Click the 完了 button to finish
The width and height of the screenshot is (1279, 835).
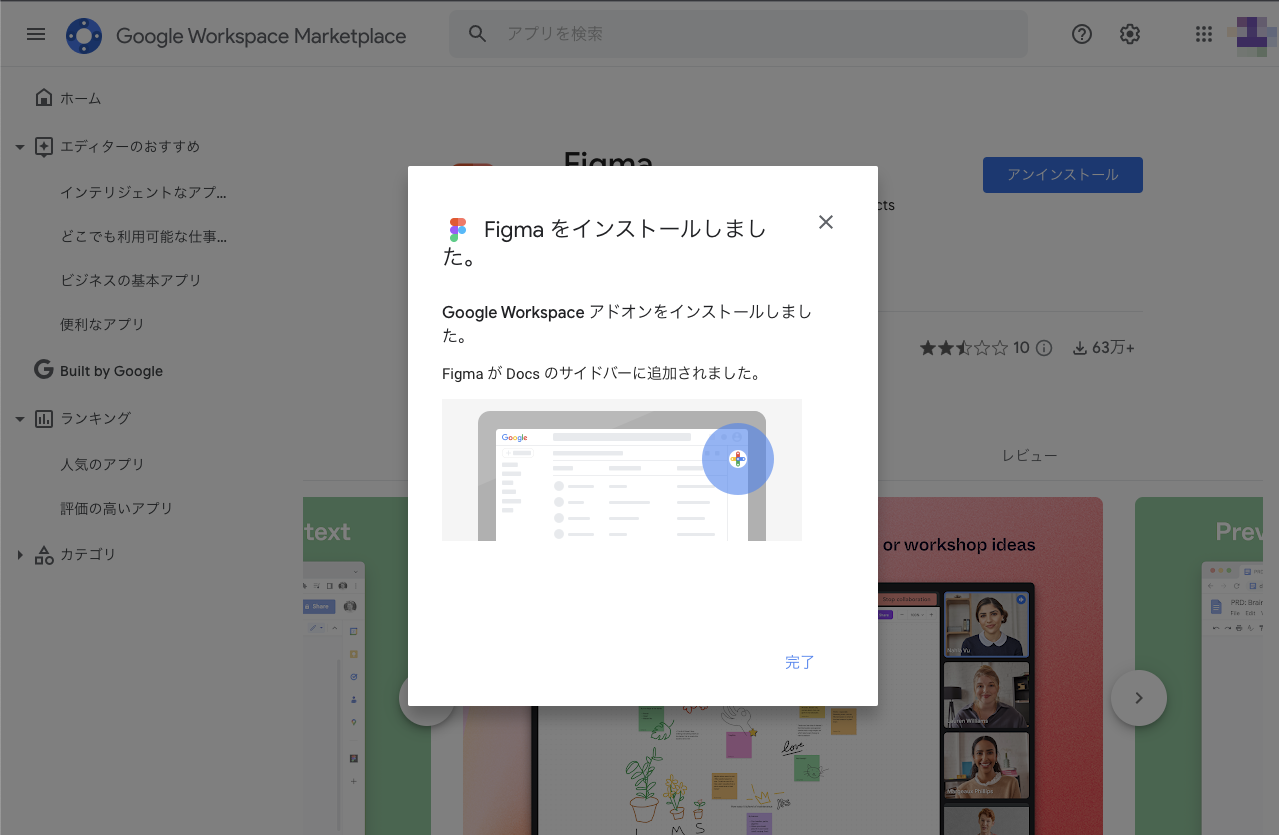[799, 662]
